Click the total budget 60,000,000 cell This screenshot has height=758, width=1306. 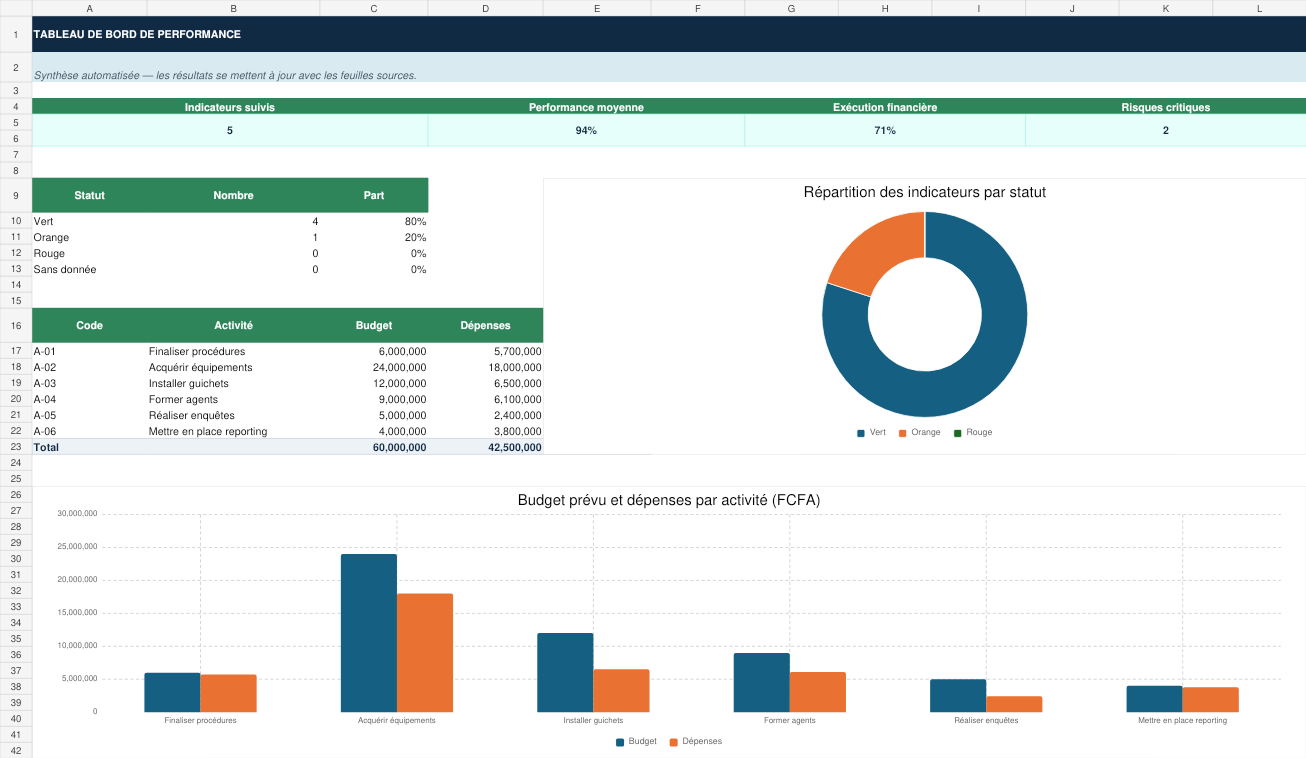coord(374,447)
